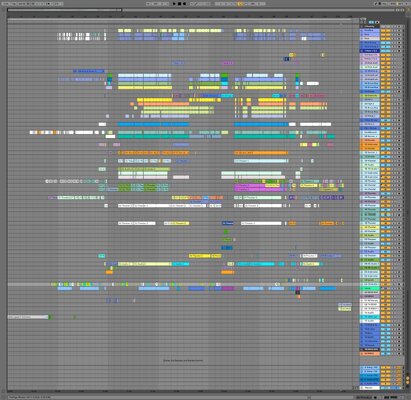Select the long white clip at bottom left of arrangement

(x=28, y=317)
